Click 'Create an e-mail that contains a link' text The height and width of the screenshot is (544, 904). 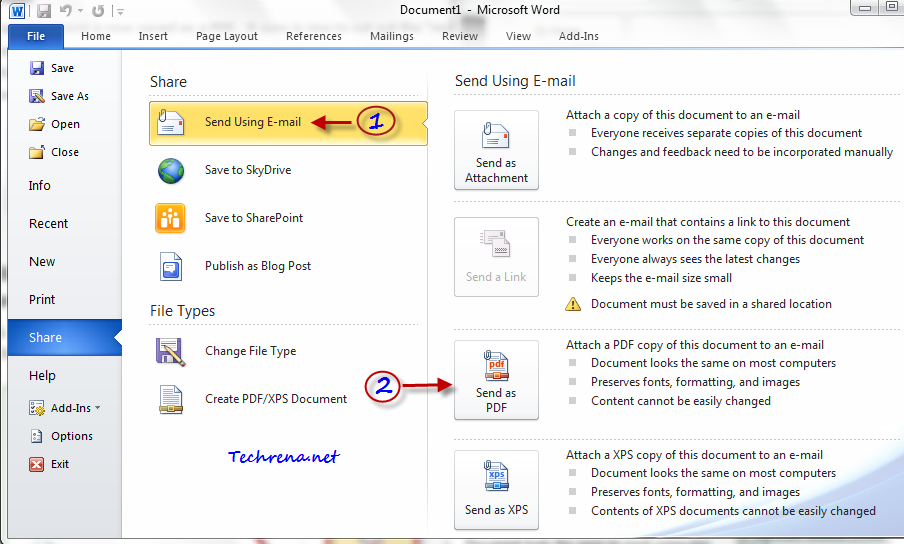click(707, 222)
